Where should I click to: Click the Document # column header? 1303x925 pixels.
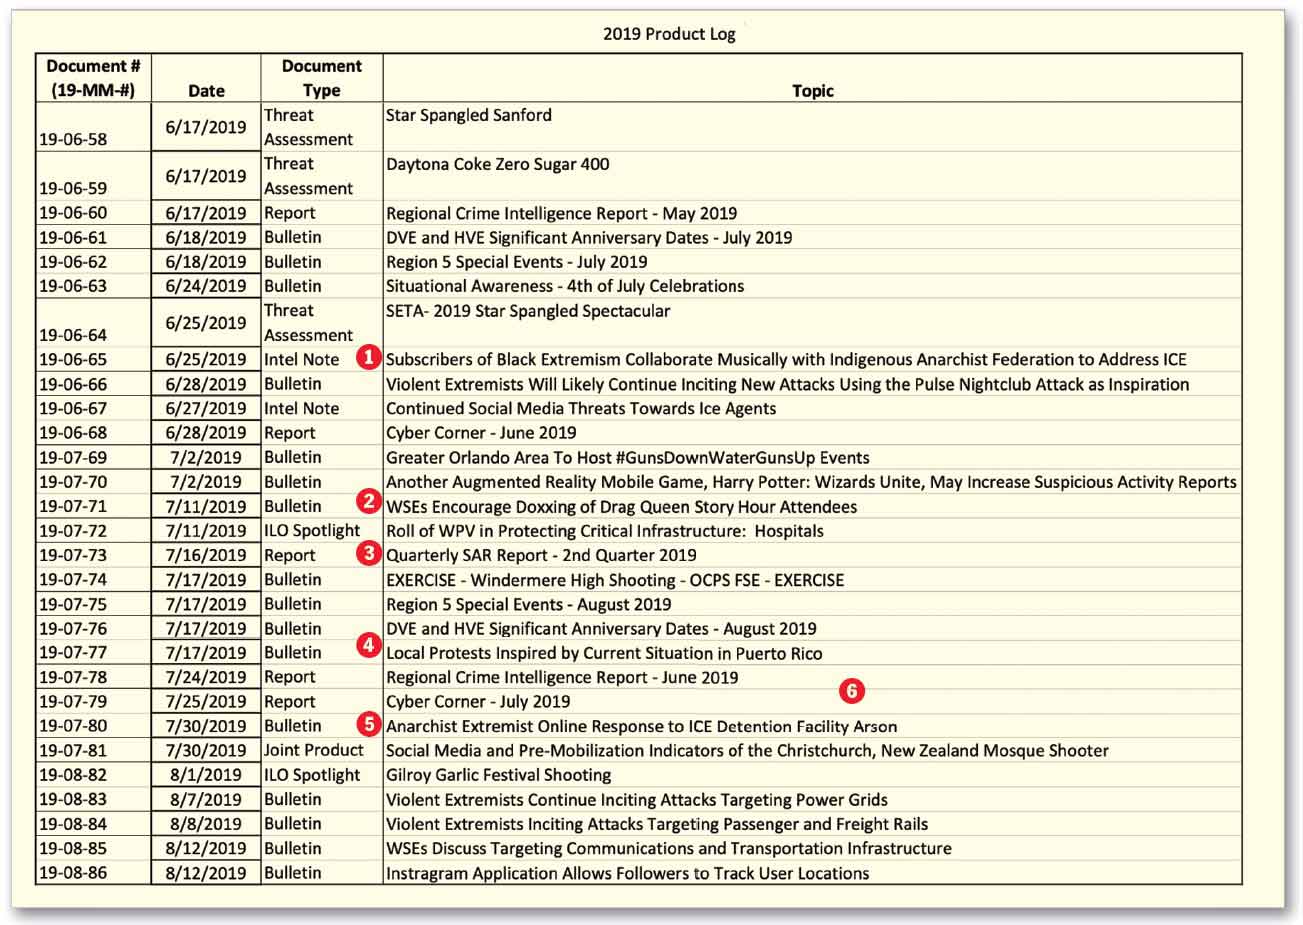92,78
